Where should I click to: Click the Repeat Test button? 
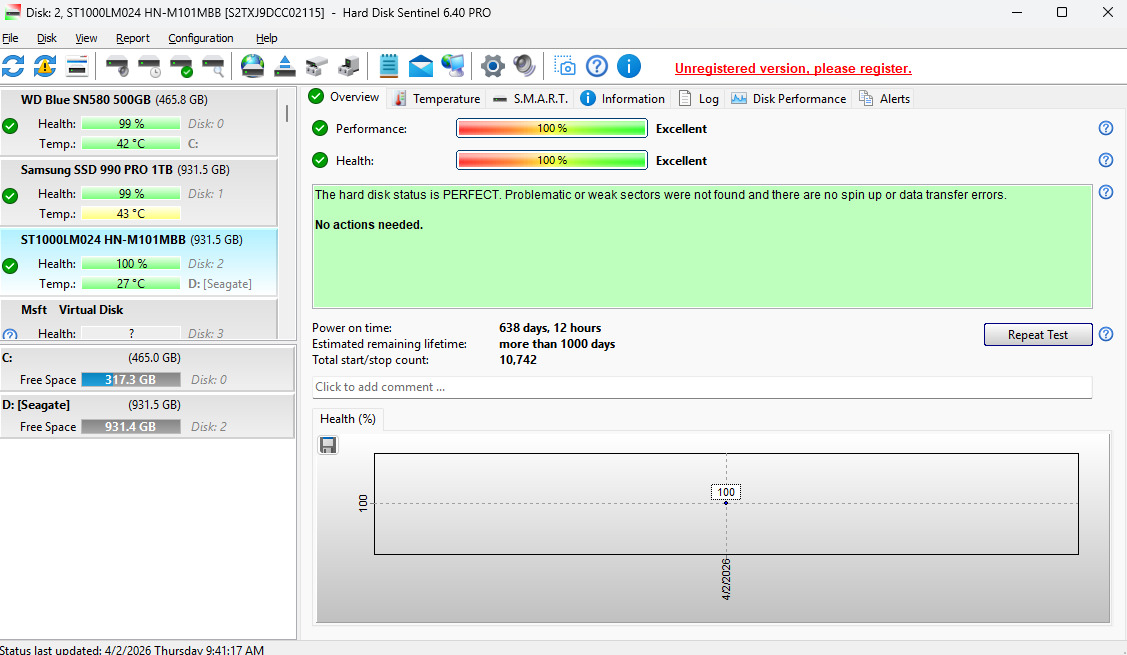click(x=1037, y=335)
